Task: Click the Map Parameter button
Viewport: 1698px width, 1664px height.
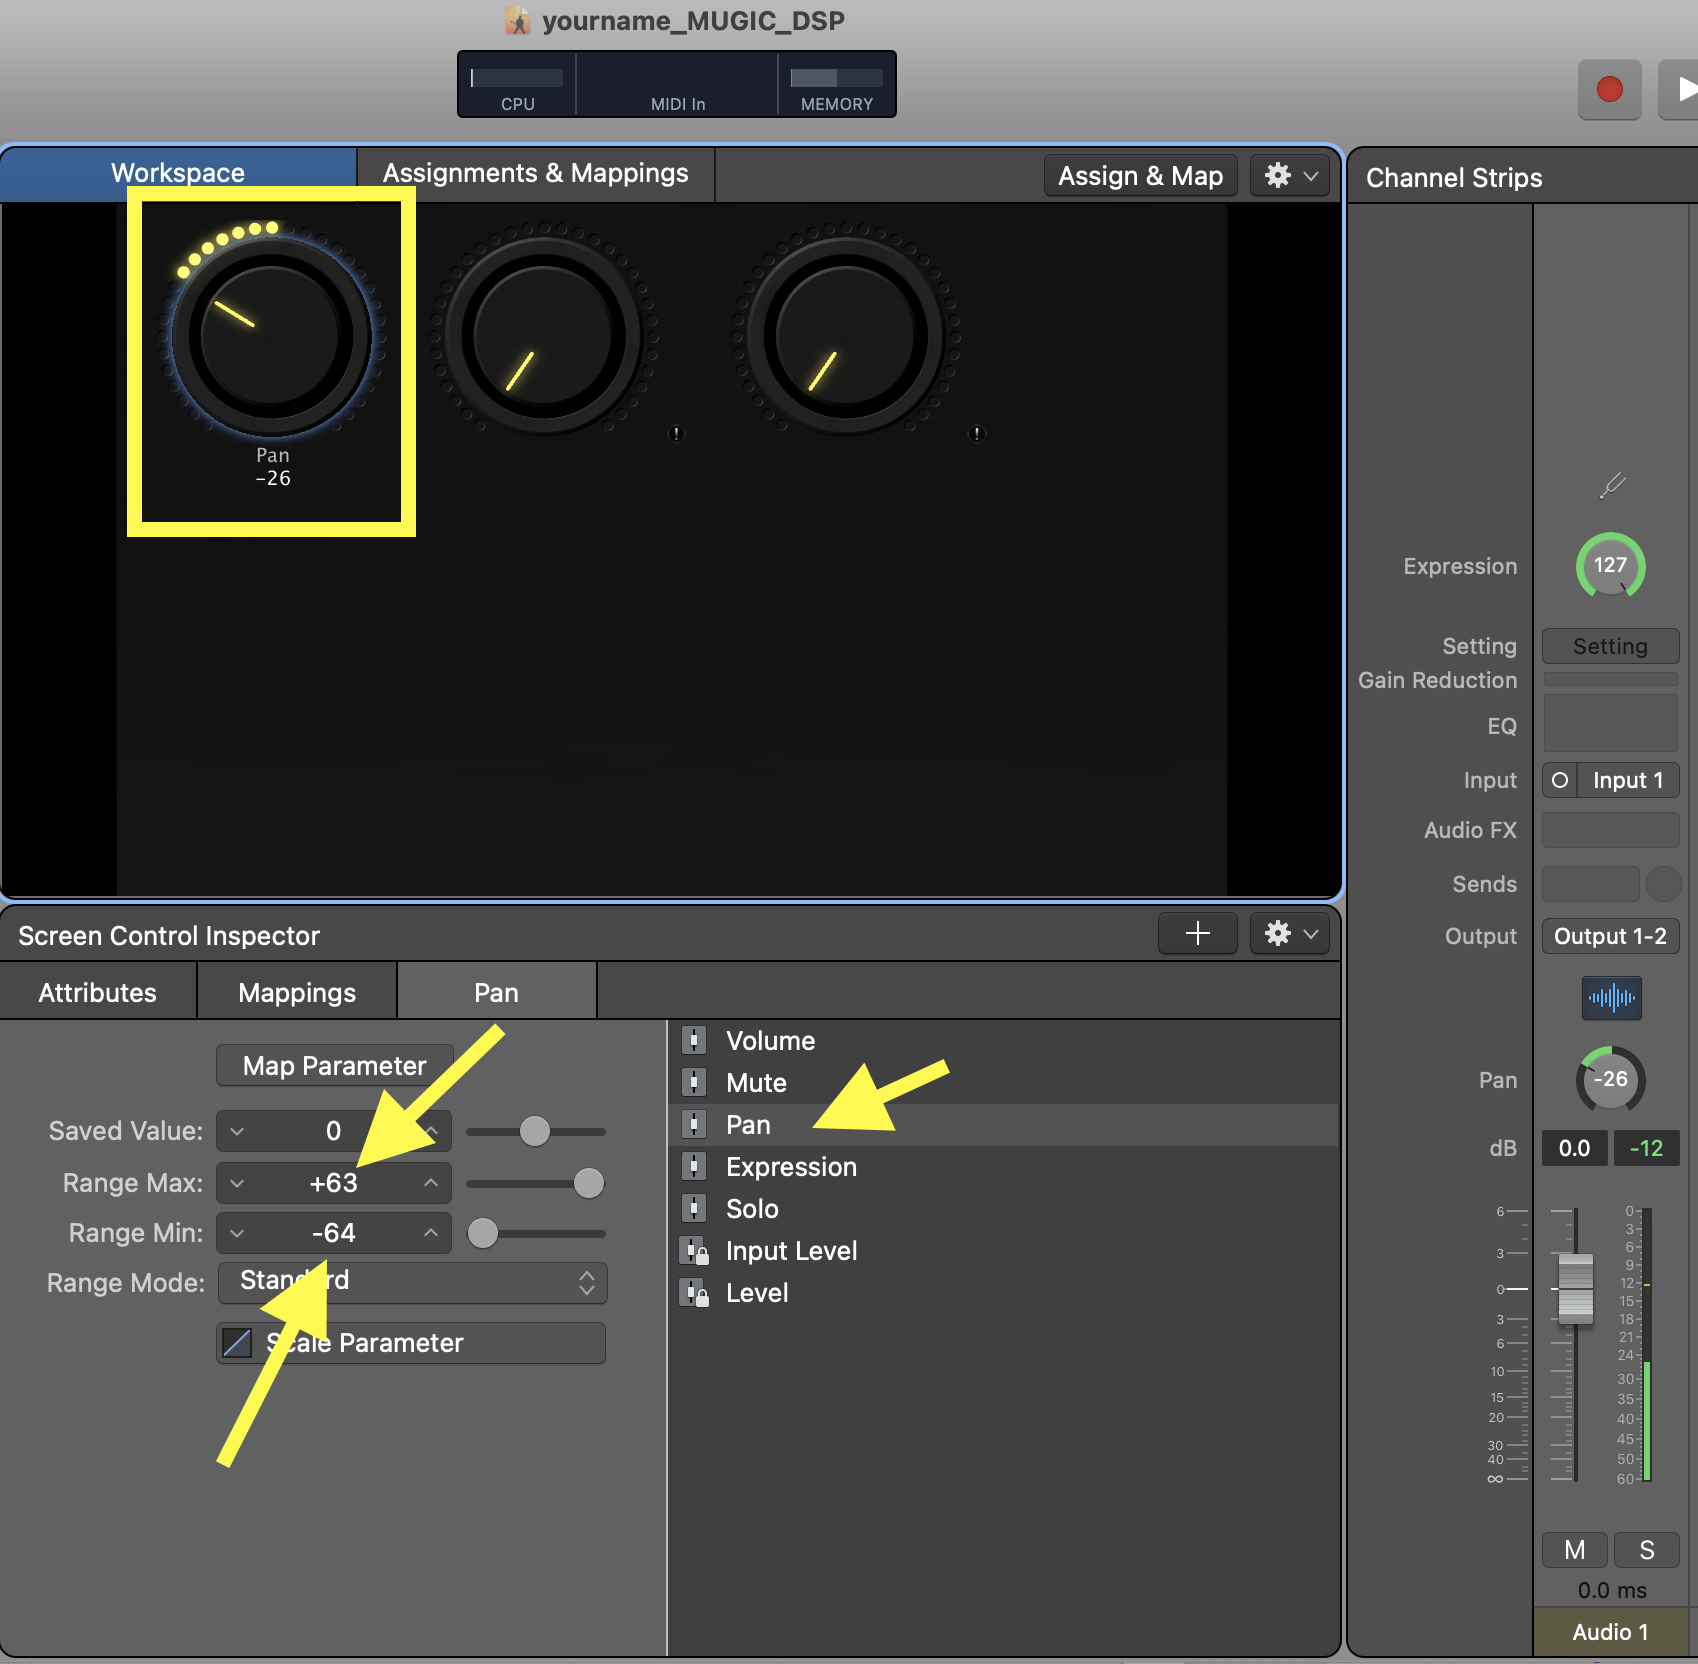Action: (x=334, y=1066)
